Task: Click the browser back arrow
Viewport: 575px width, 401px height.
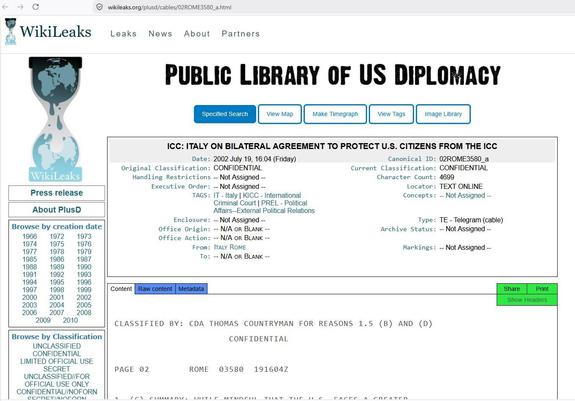Action: click(5, 7)
